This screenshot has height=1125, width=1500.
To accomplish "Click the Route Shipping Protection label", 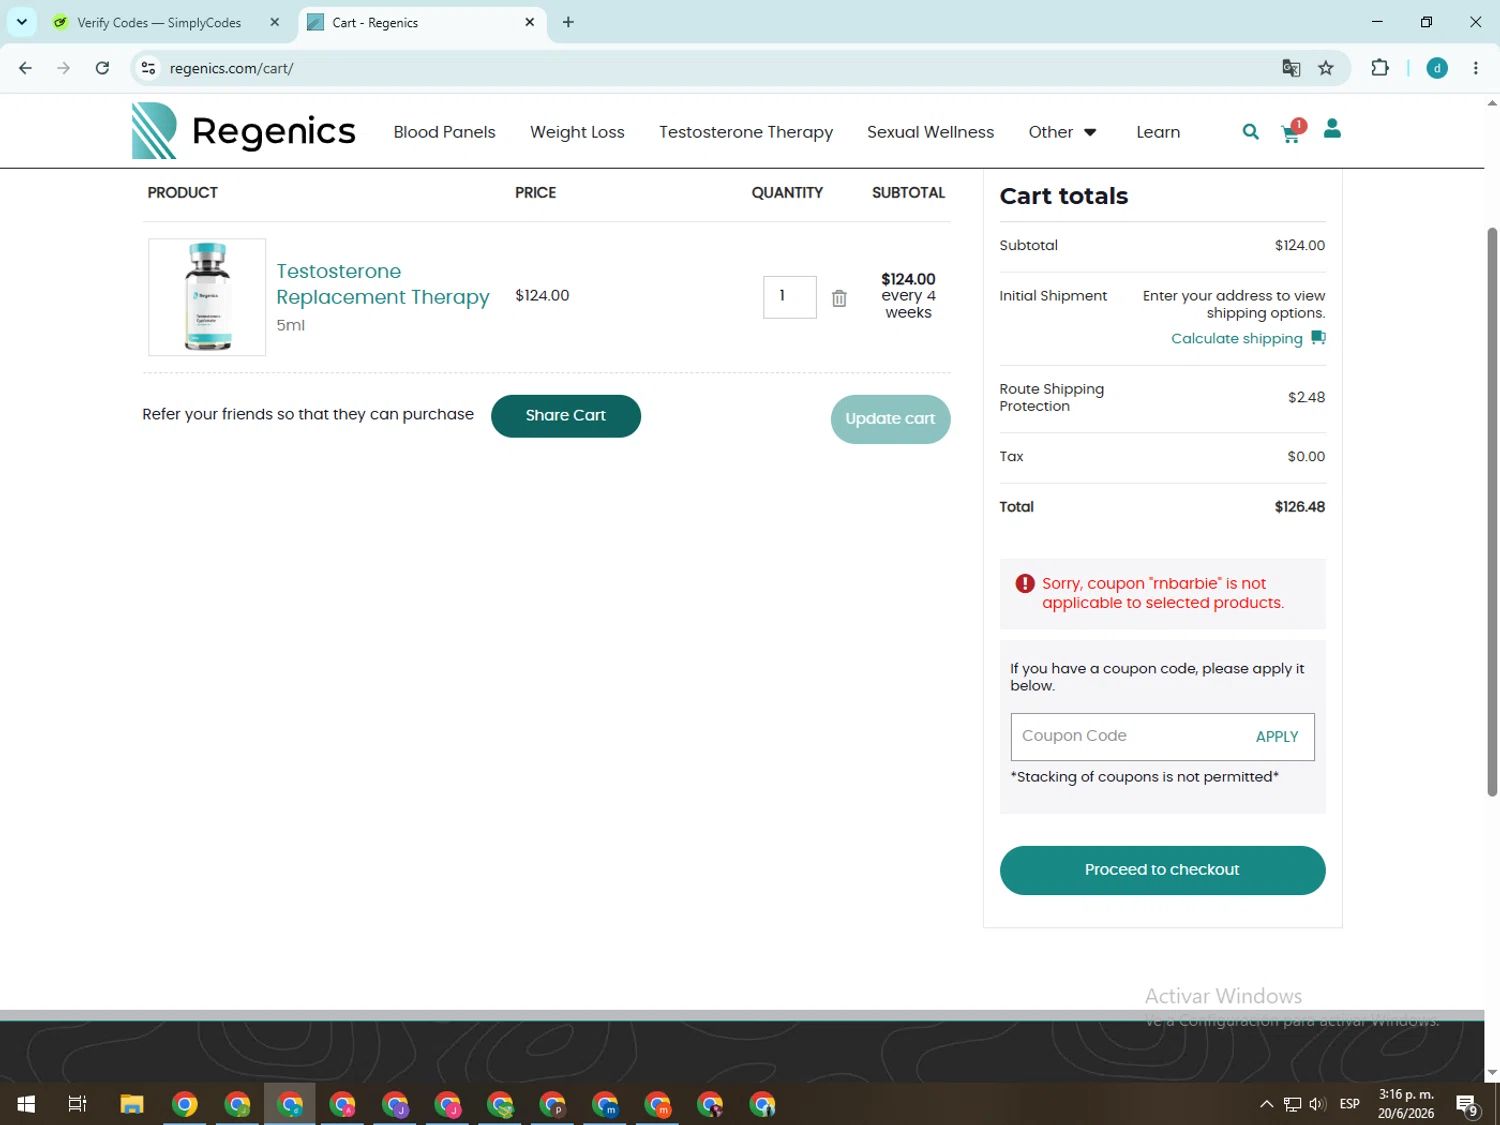I will click(1052, 397).
